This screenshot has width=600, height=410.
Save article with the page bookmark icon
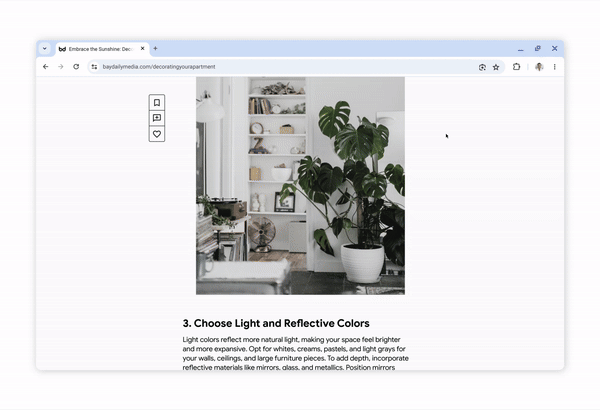pos(157,103)
